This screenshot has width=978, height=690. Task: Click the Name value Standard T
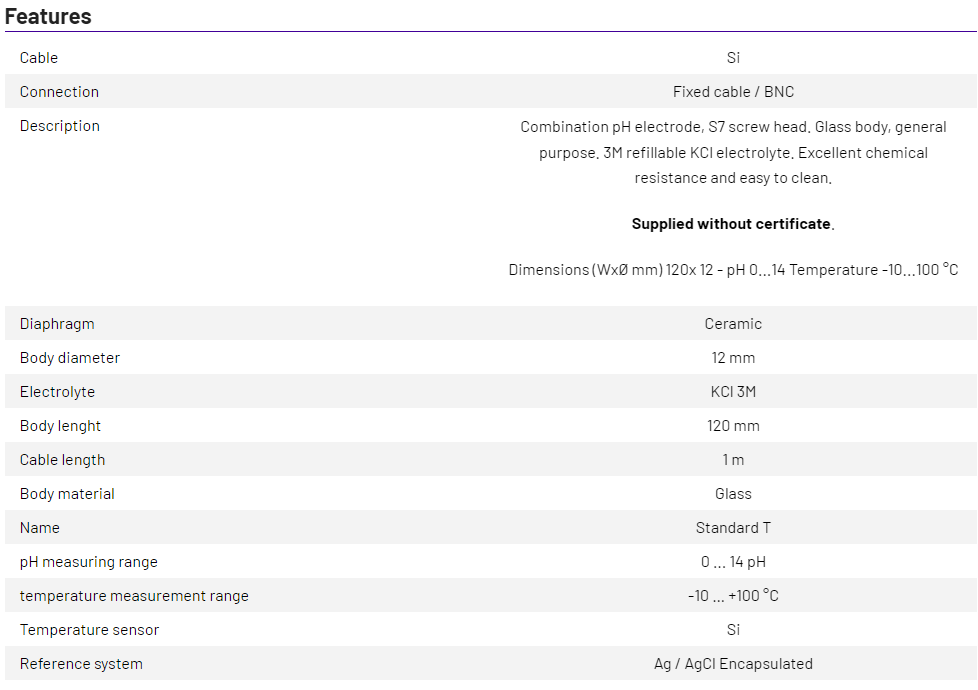tap(733, 528)
